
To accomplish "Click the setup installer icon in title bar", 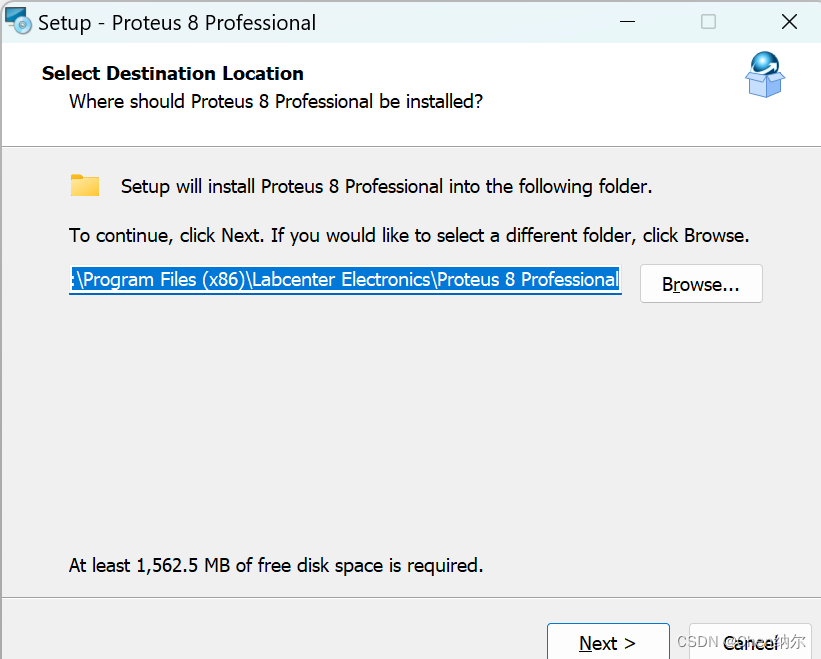I will click(18, 21).
